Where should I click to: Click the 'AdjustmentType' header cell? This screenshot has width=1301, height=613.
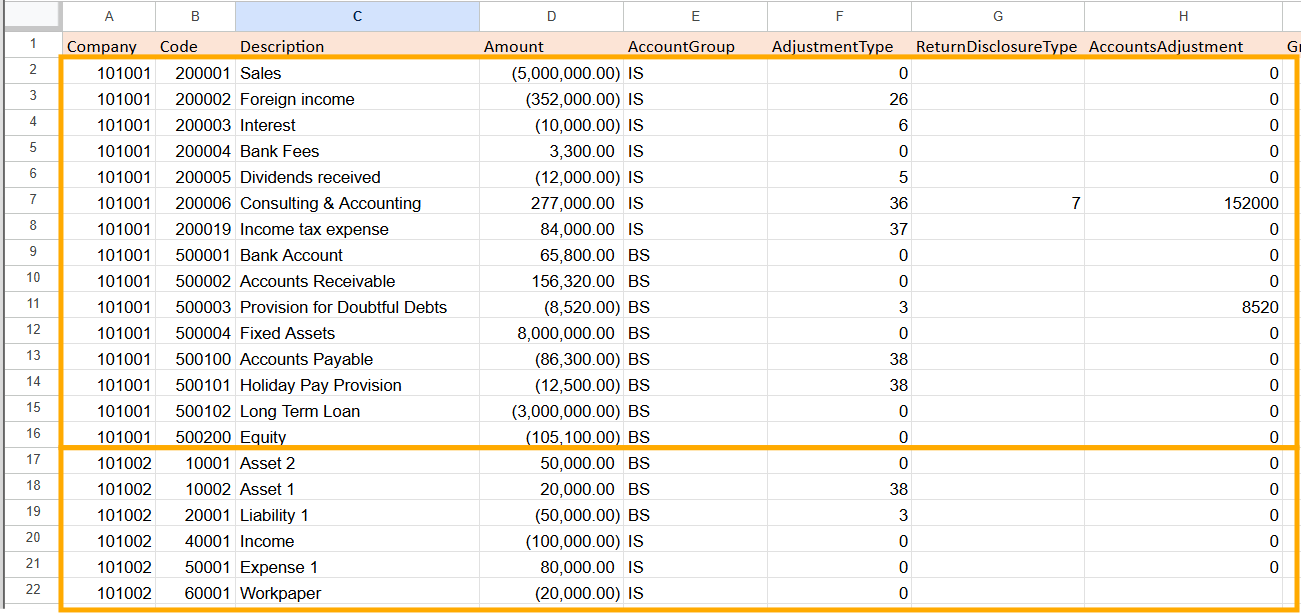point(840,46)
